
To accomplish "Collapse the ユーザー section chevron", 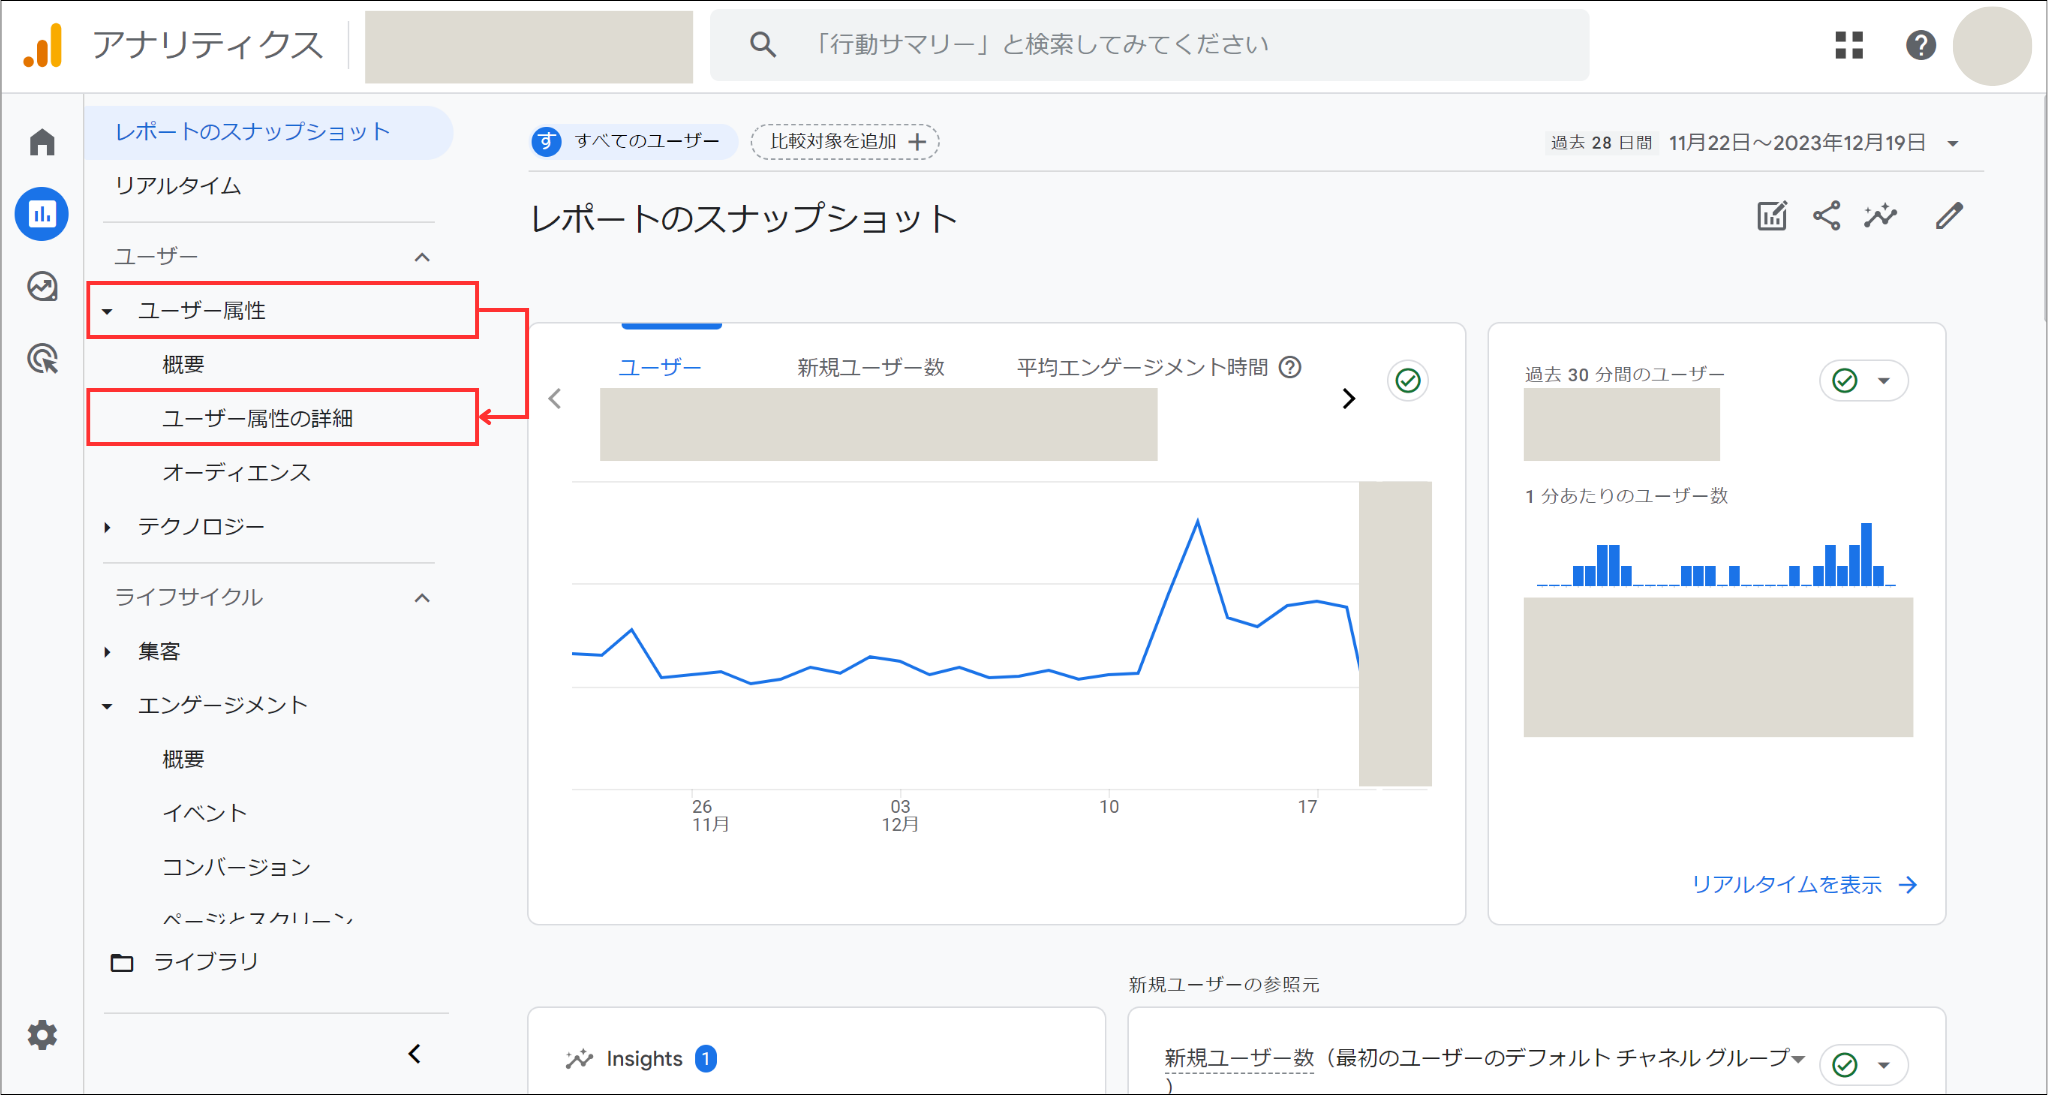I will pyautogui.click(x=422, y=257).
